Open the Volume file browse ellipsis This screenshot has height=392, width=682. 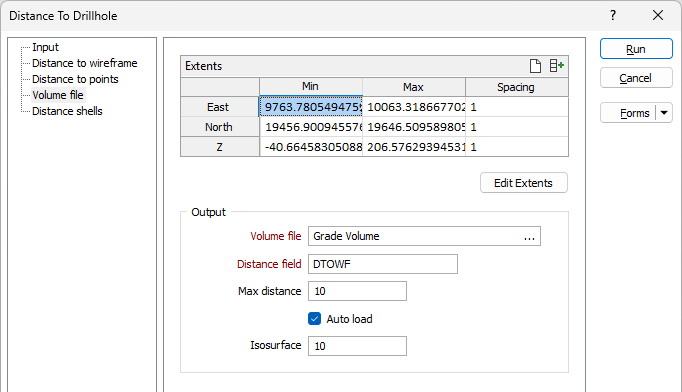(x=529, y=236)
